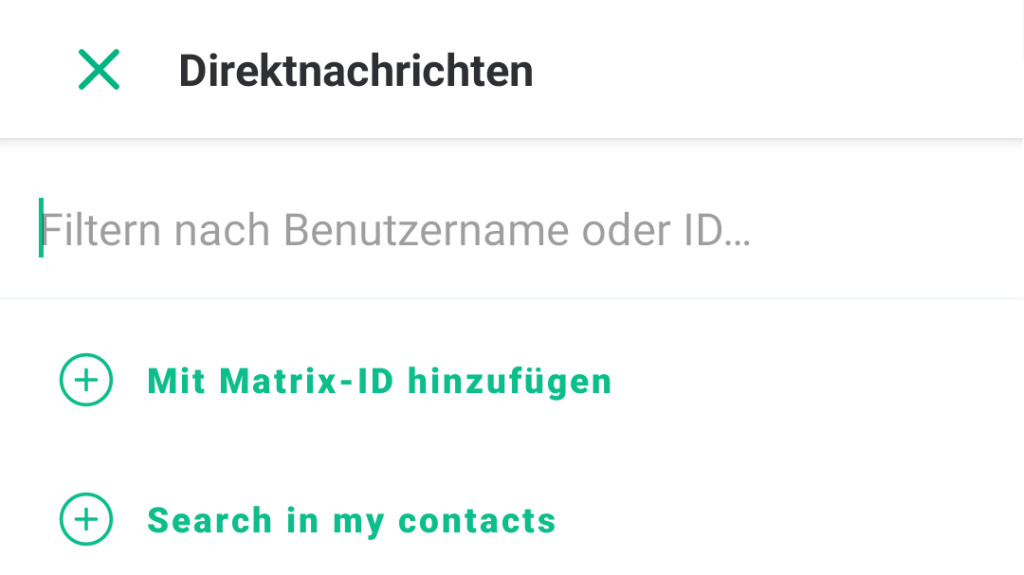Open Search in my contacts
Screen dimensions: 1024x575
pos(351,521)
